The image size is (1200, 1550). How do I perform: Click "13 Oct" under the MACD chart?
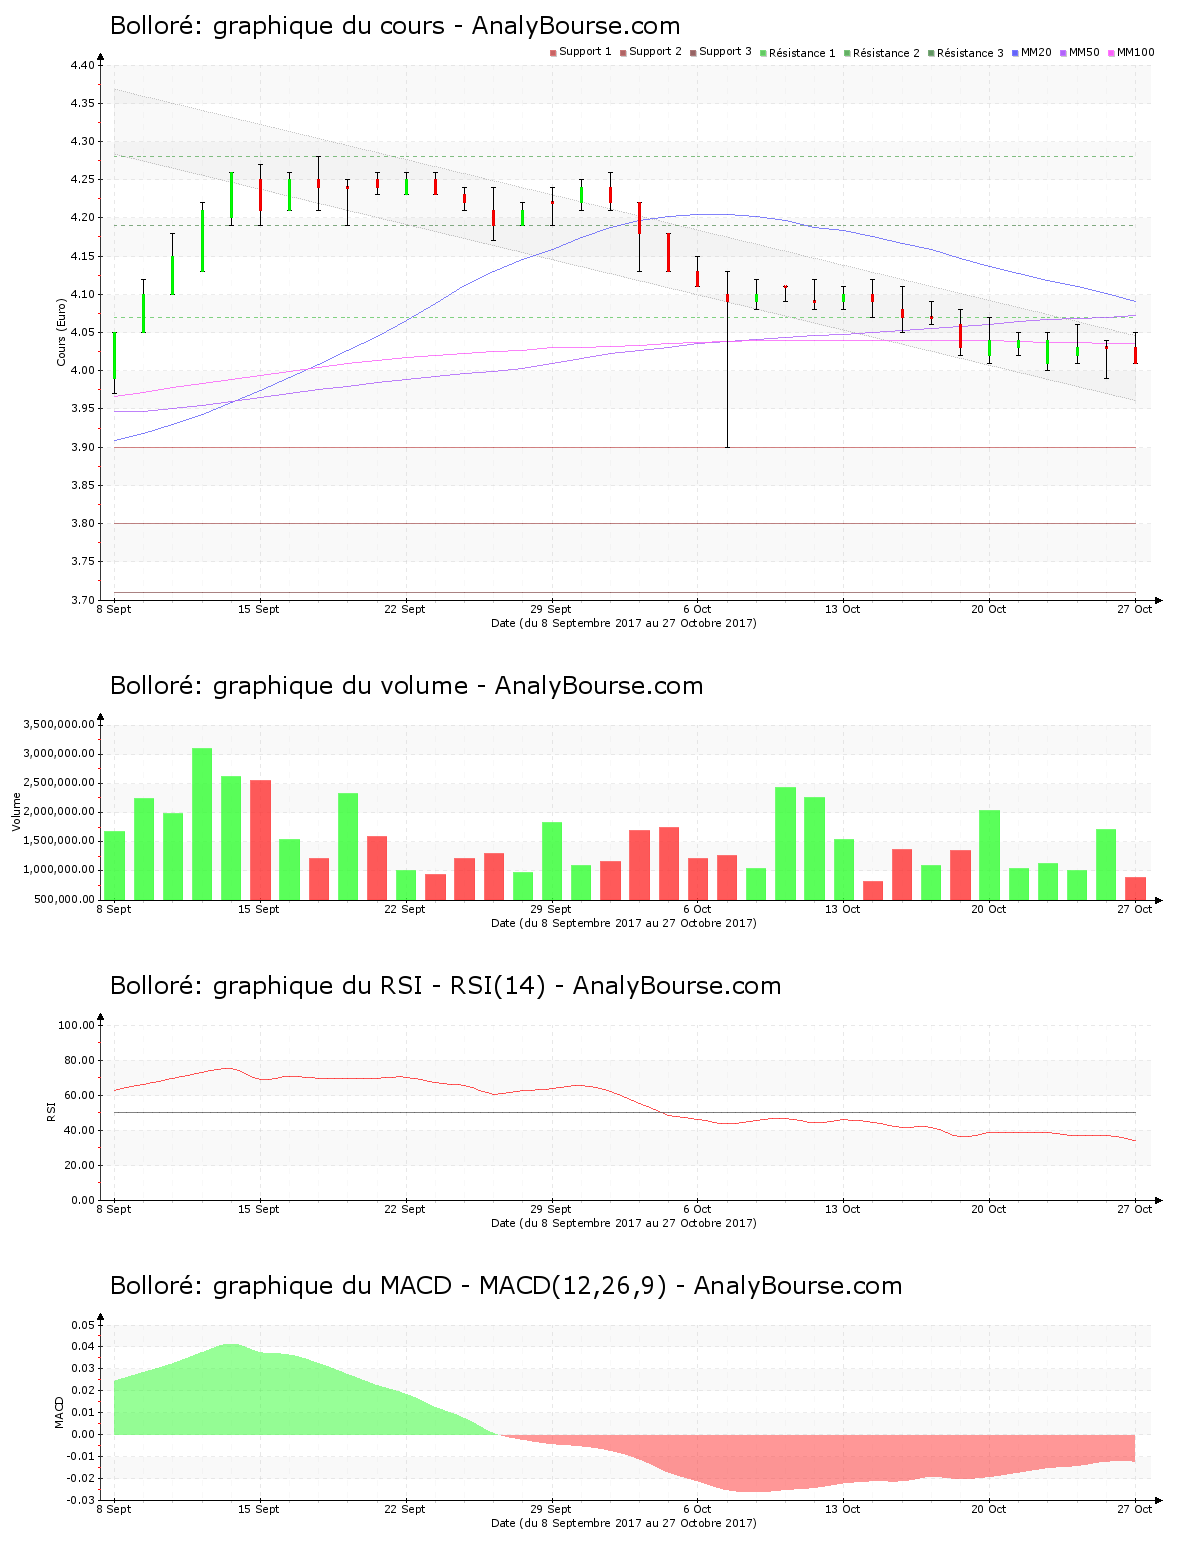tap(843, 1509)
